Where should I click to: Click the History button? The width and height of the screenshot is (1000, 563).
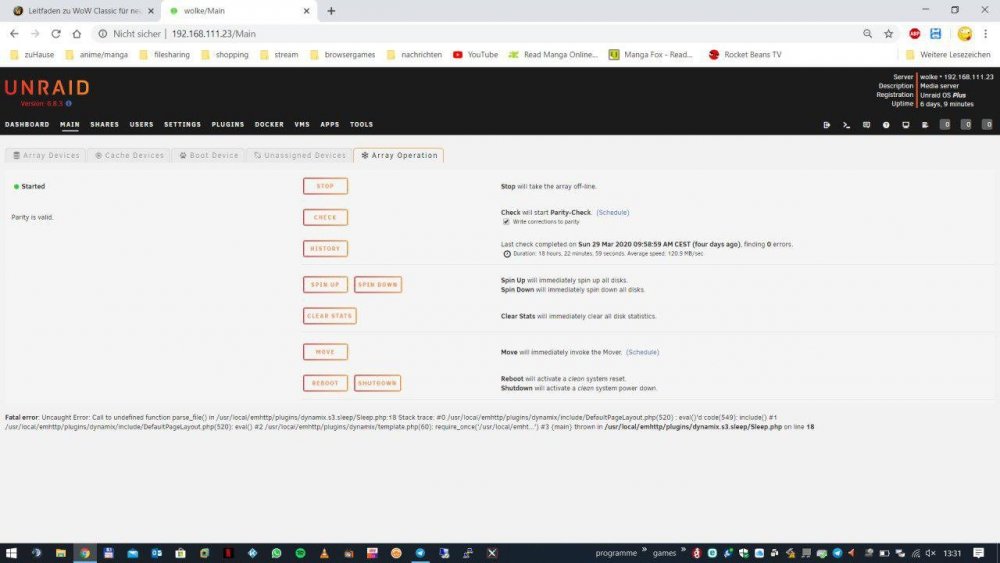325,249
